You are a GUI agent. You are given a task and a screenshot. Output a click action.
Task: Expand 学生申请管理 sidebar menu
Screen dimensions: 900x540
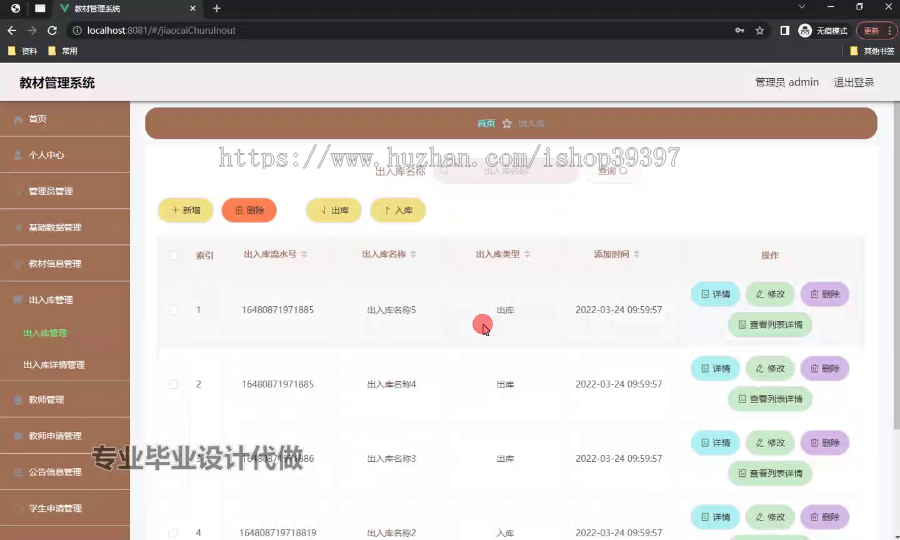(65, 508)
